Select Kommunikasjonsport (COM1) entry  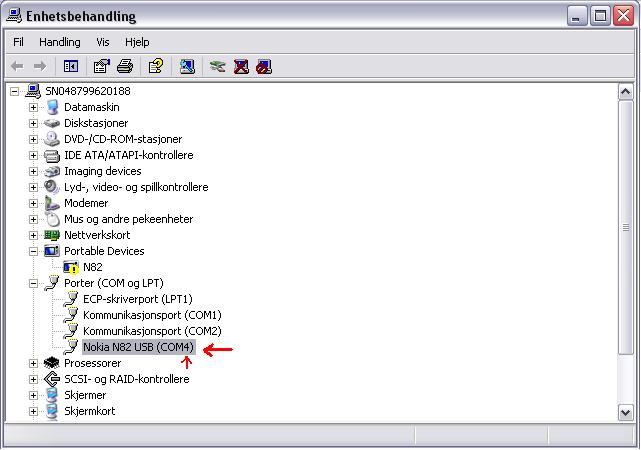click(152, 315)
